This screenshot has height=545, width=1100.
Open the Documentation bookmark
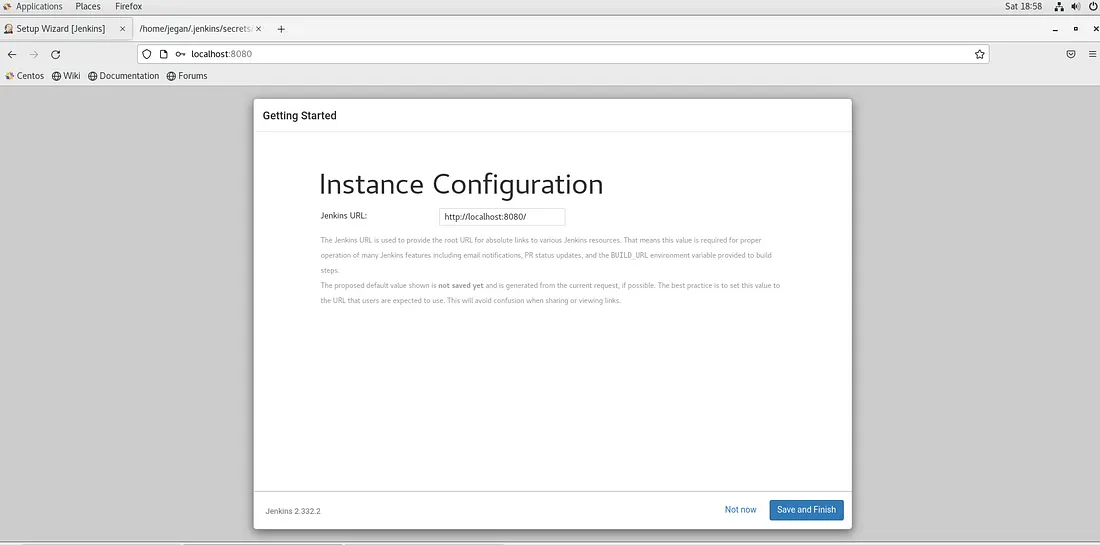click(123, 76)
